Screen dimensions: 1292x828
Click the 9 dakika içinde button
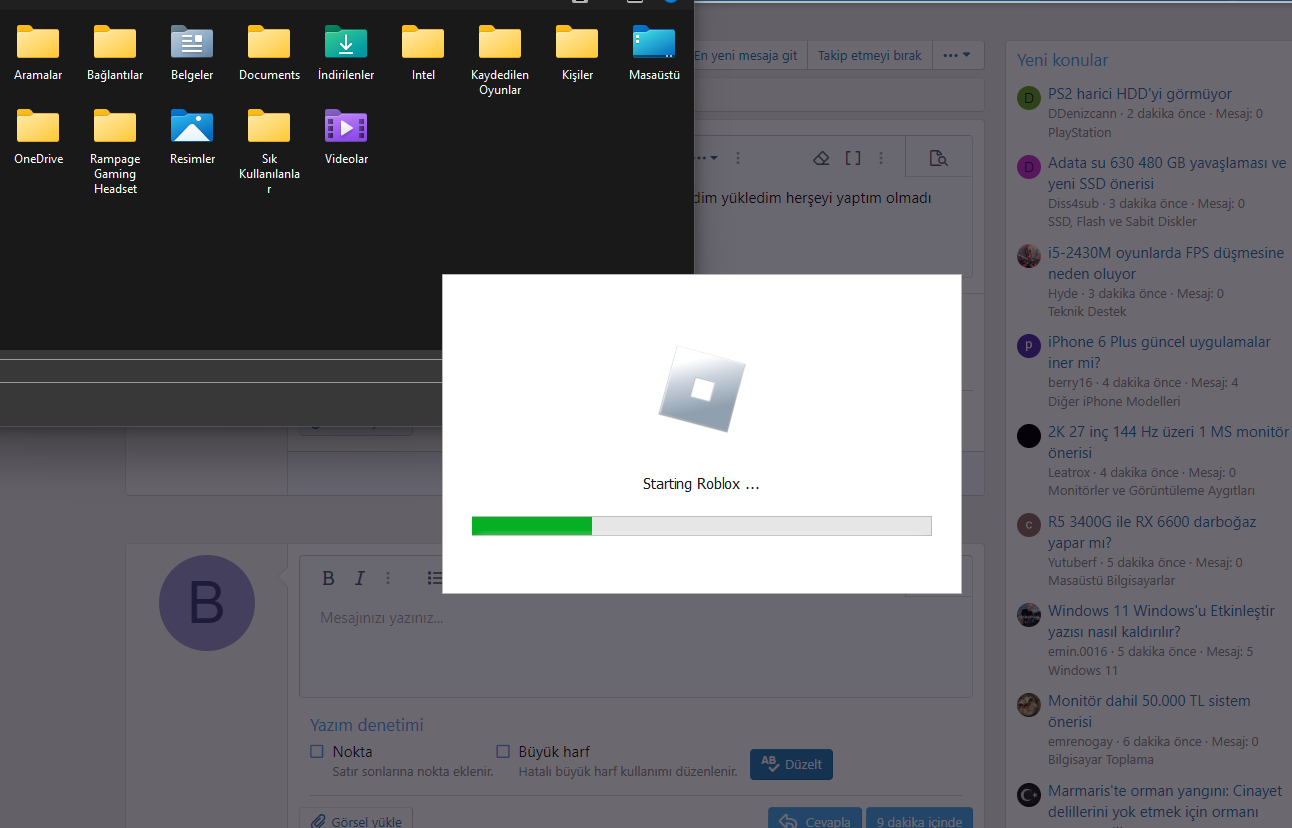click(x=919, y=820)
